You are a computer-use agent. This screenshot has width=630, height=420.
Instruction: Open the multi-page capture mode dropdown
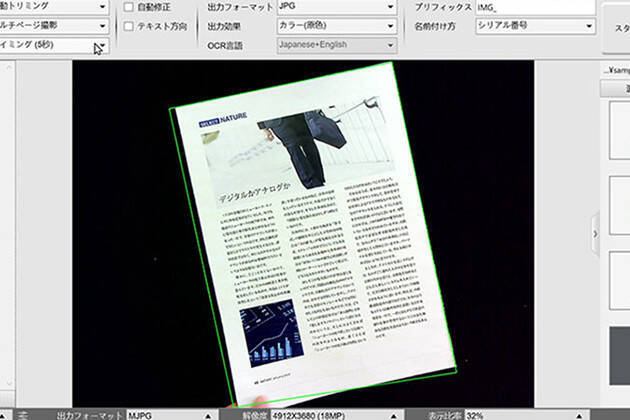(54, 26)
